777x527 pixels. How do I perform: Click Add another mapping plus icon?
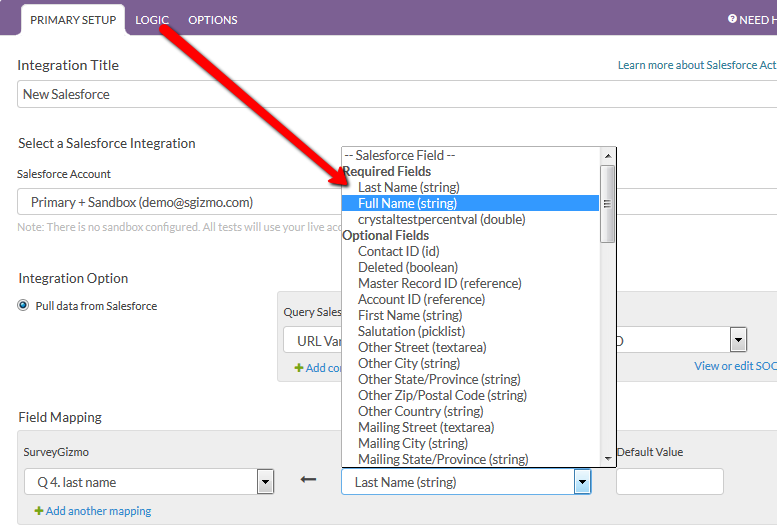(39, 511)
